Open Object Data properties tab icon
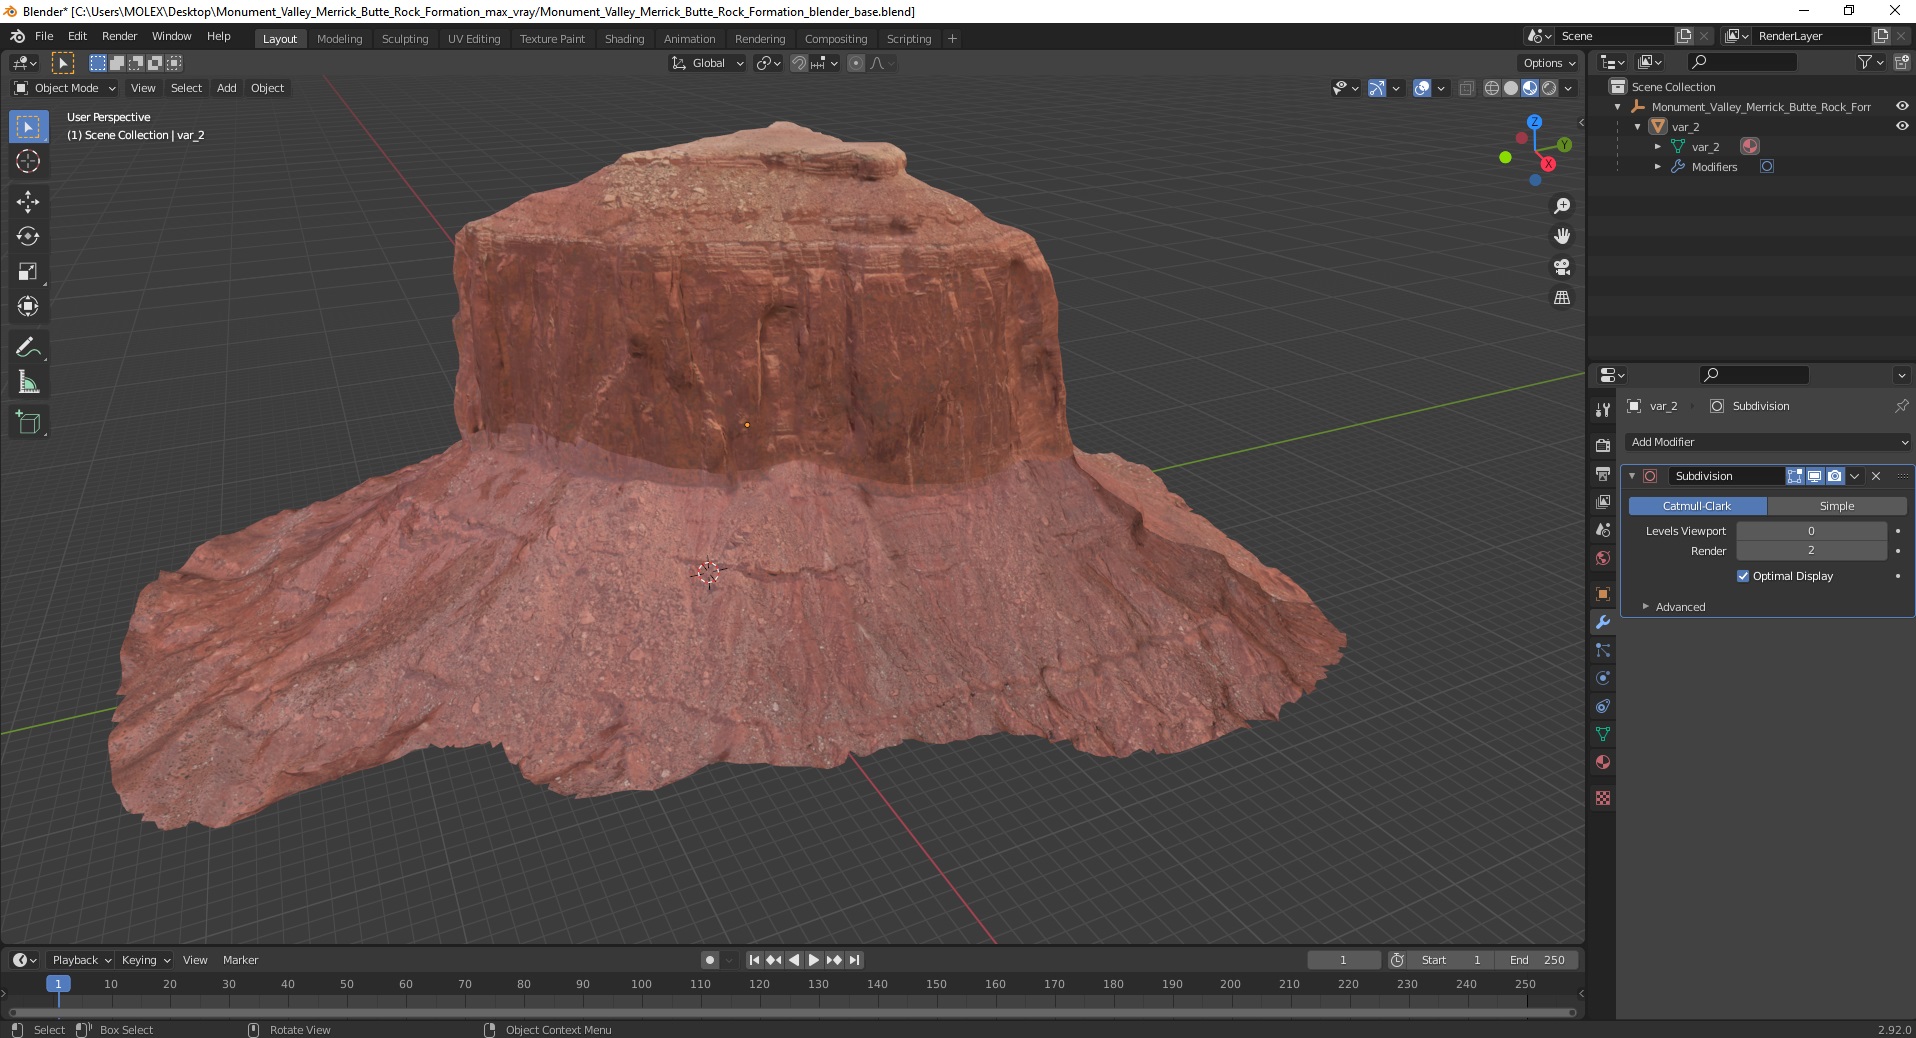Viewport: 1916px width, 1038px height. click(x=1603, y=734)
